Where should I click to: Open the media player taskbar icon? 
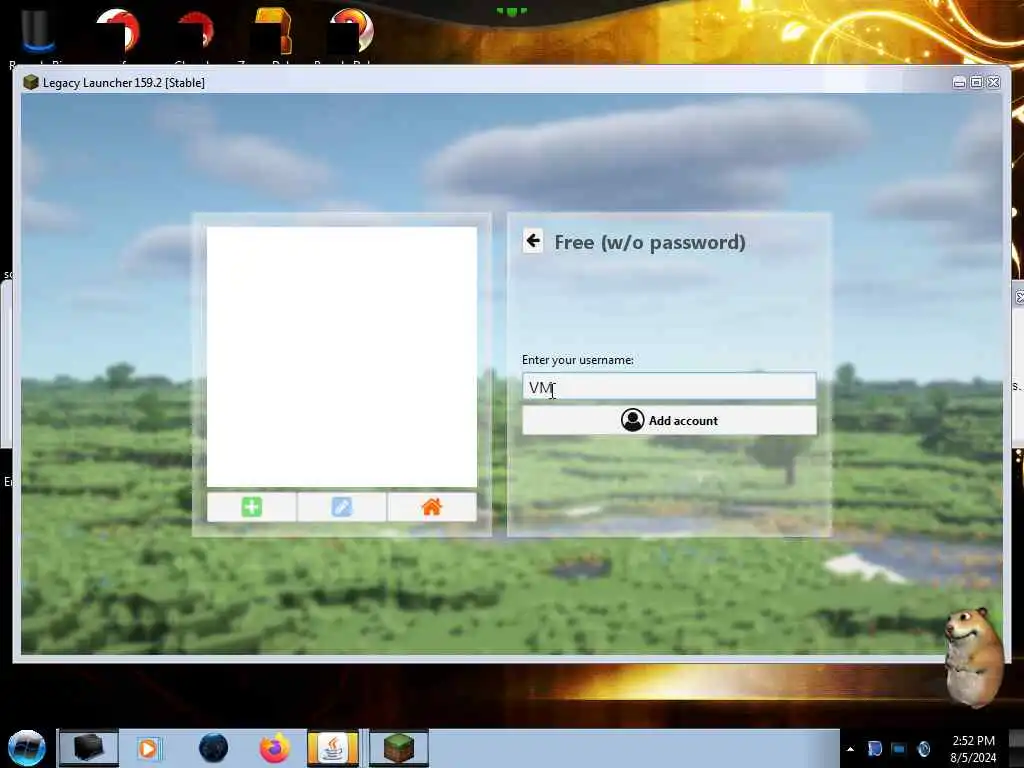click(x=148, y=748)
